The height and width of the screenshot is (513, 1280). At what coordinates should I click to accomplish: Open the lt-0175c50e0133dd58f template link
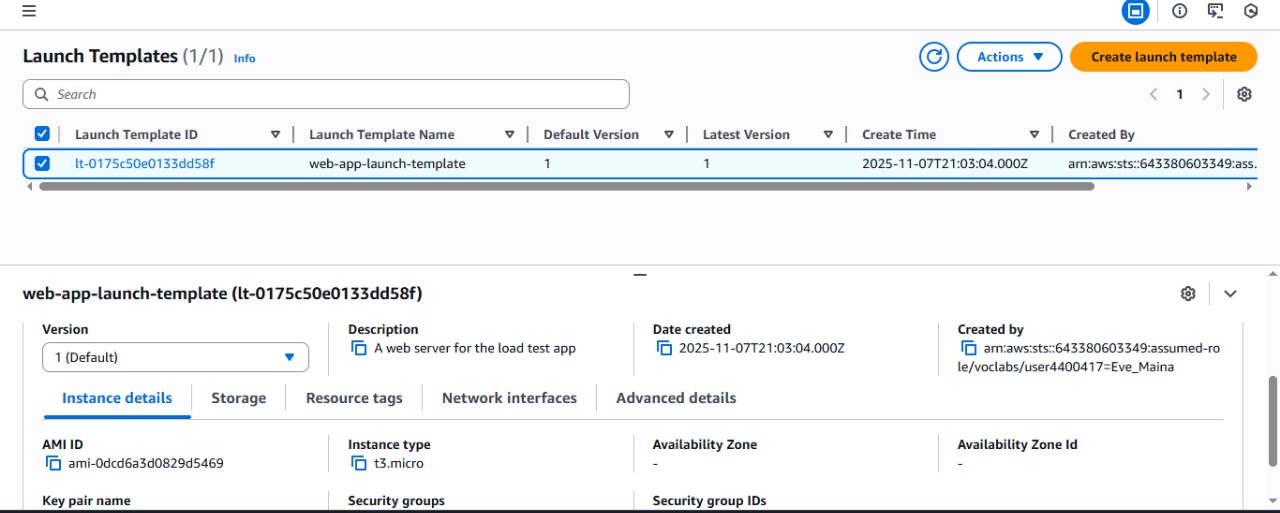(x=144, y=163)
